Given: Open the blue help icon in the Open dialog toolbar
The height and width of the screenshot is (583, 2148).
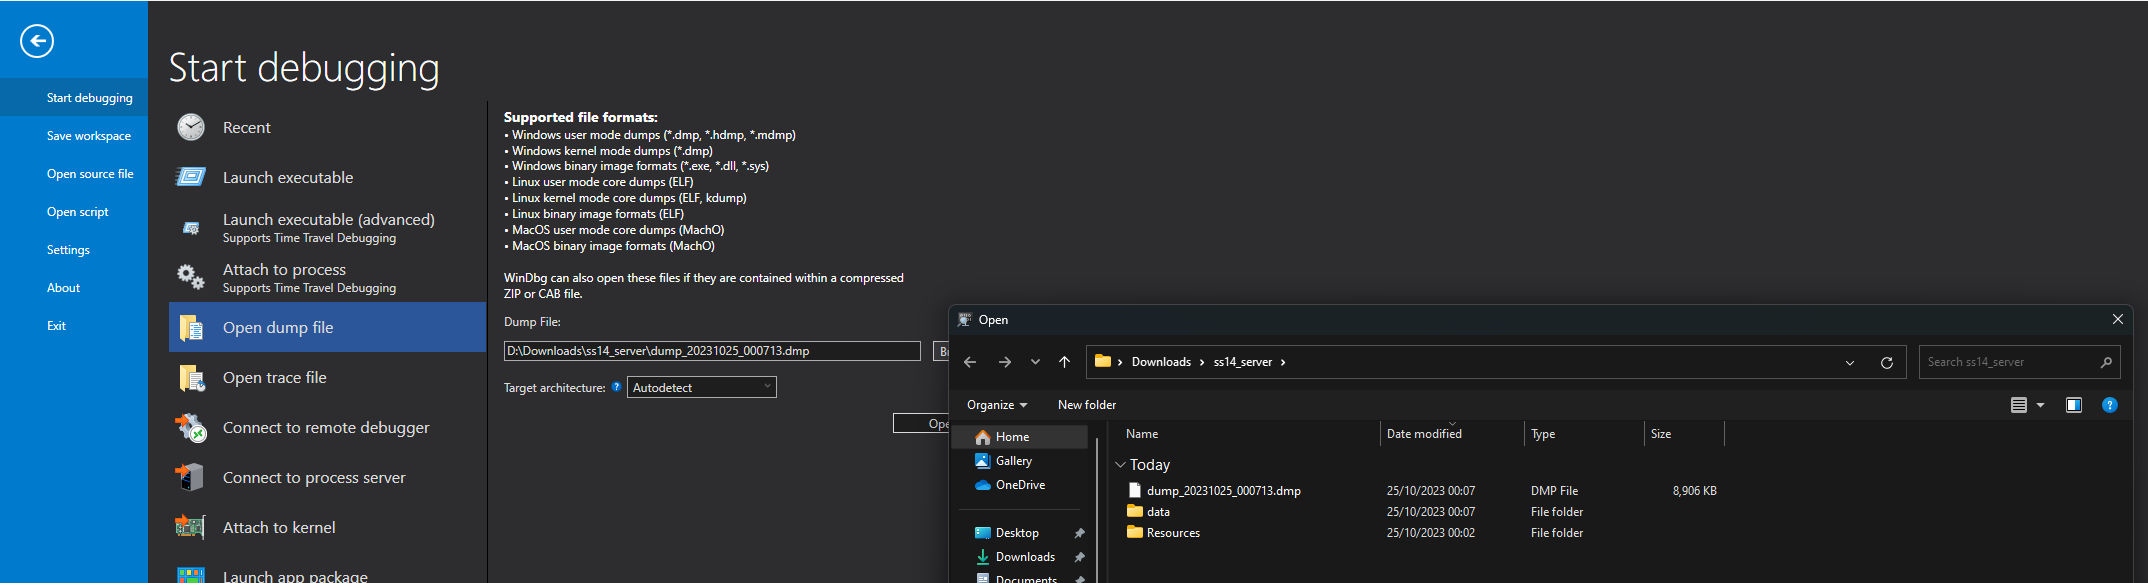Looking at the screenshot, I should click(2110, 405).
